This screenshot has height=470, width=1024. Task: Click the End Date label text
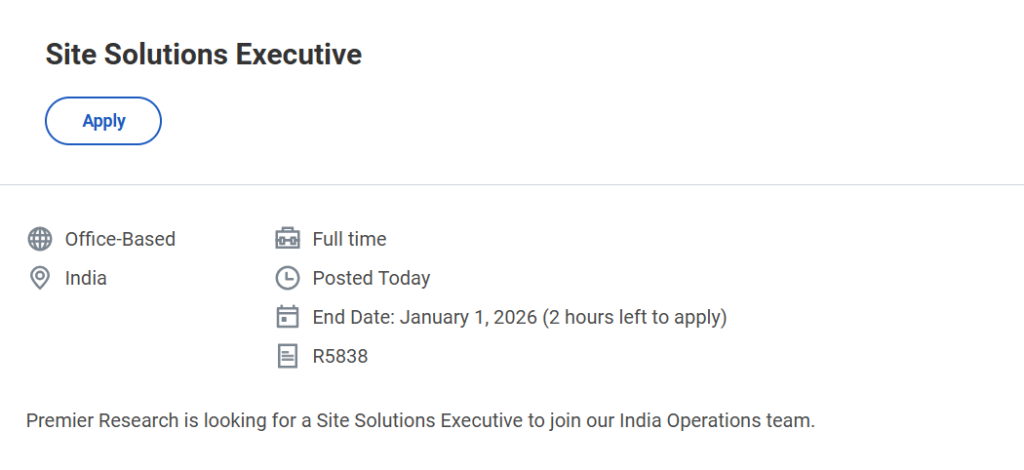[354, 317]
